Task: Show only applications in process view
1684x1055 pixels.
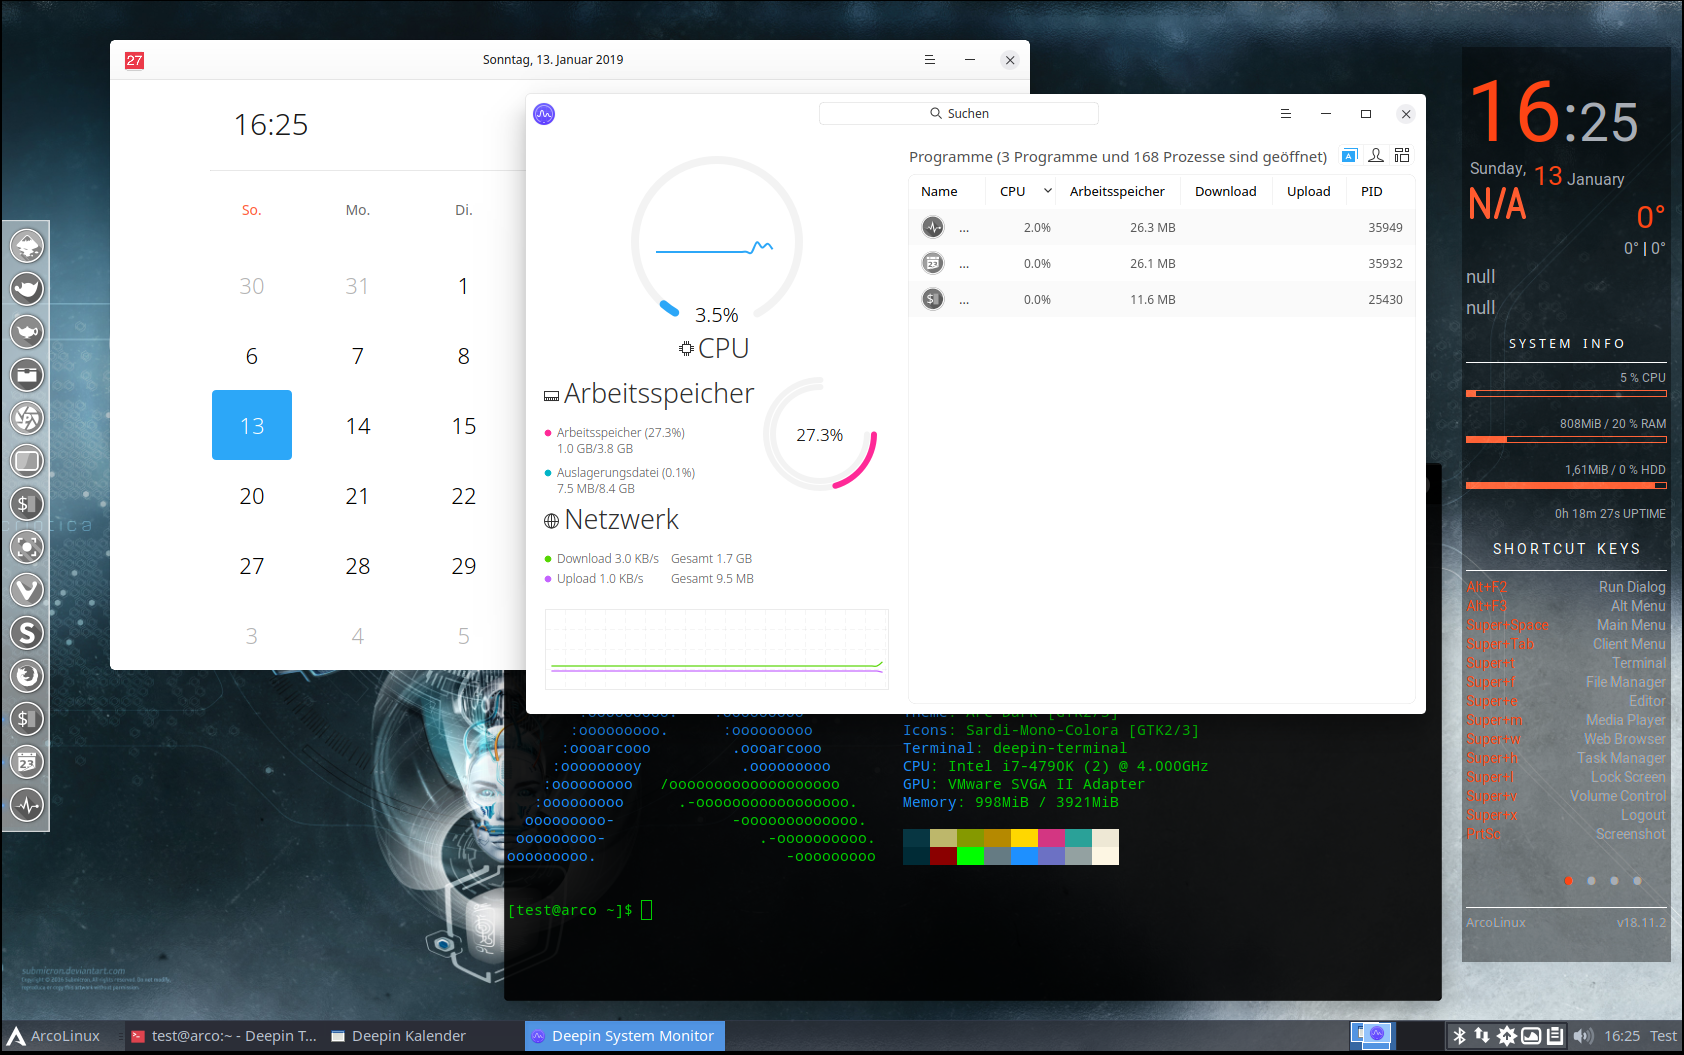Action: (1349, 155)
